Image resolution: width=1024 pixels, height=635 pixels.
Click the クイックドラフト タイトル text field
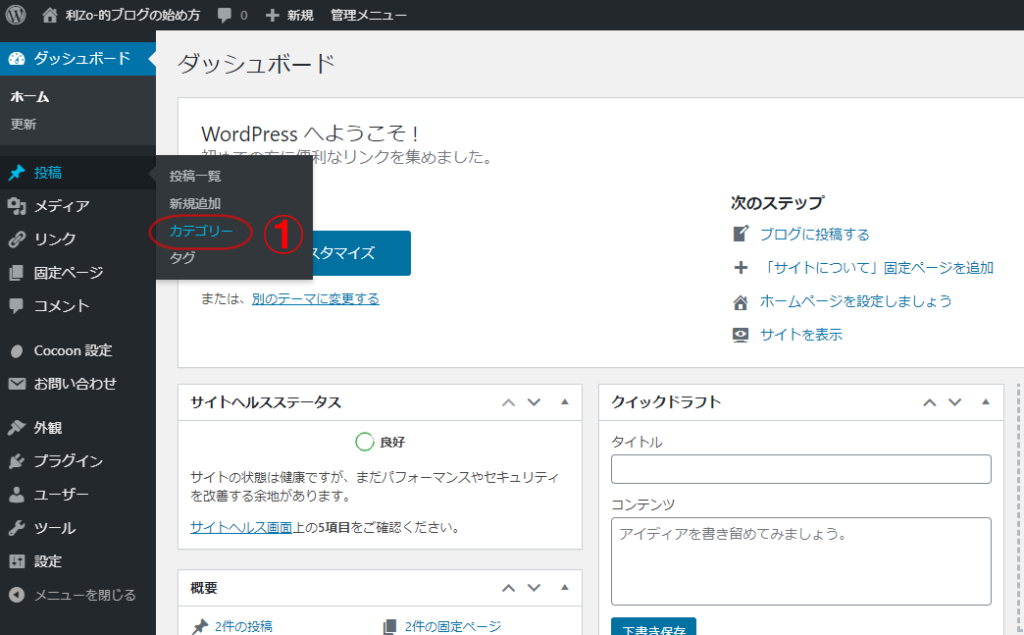pyautogui.click(x=800, y=469)
